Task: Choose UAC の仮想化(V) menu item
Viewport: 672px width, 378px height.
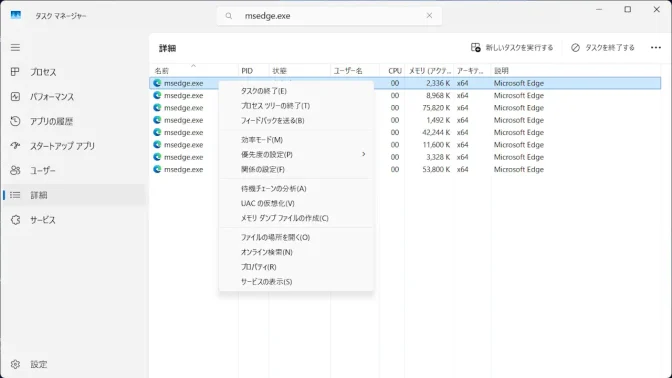Action: point(296,203)
